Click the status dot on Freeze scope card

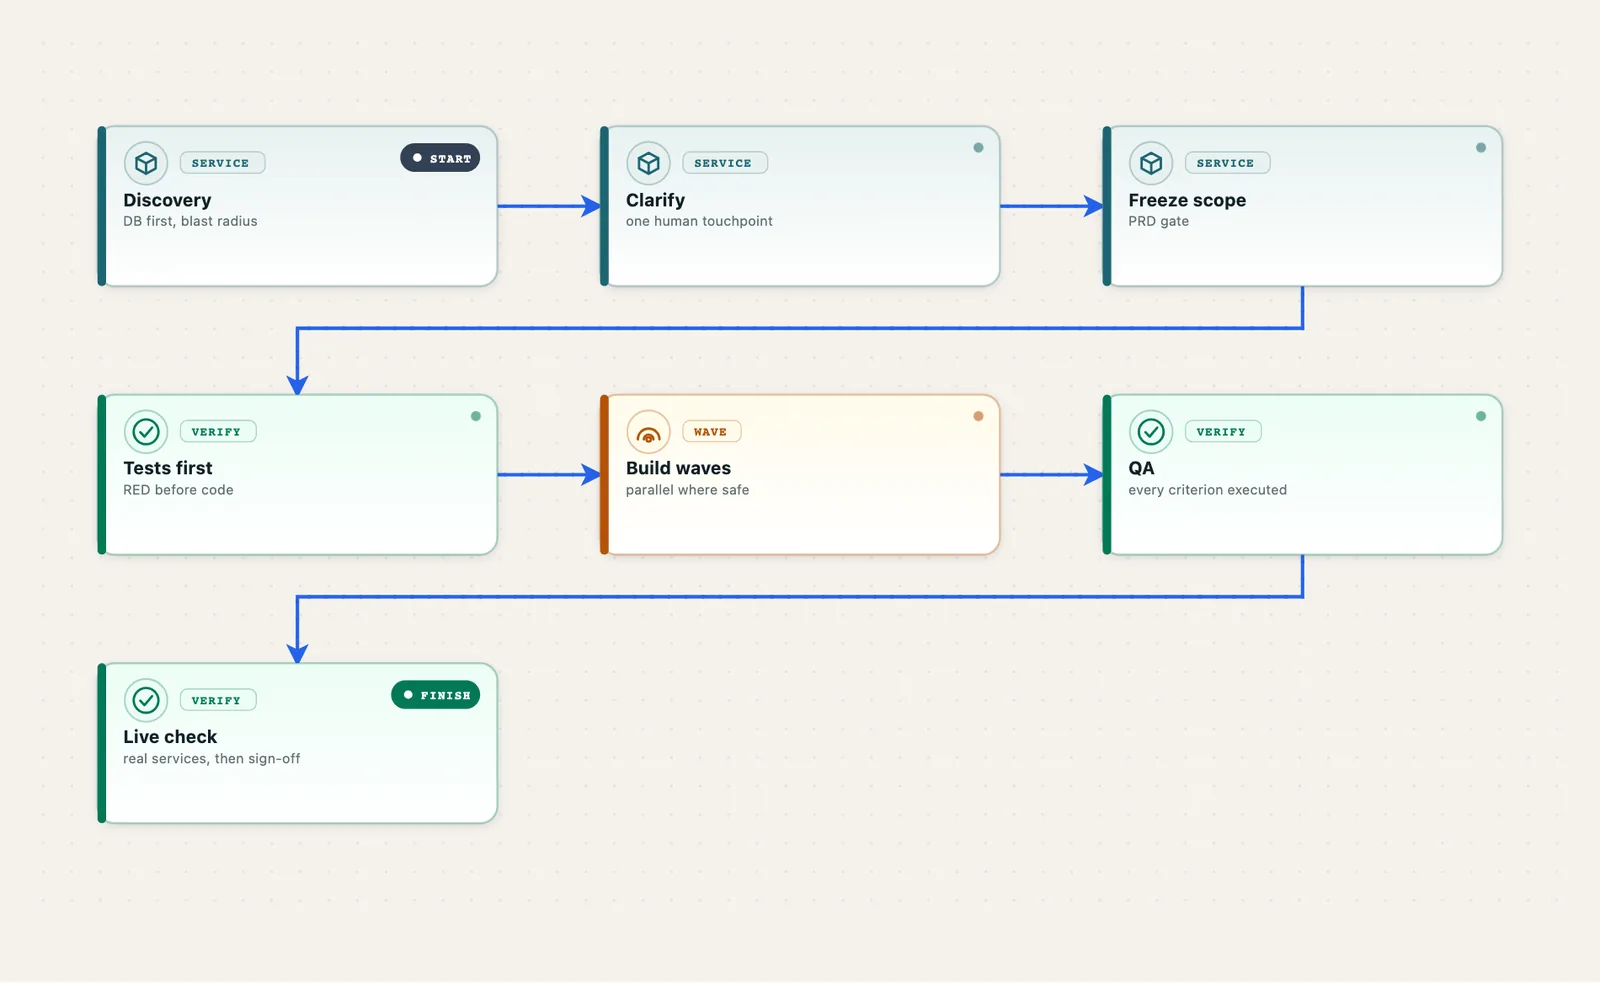tap(1481, 148)
